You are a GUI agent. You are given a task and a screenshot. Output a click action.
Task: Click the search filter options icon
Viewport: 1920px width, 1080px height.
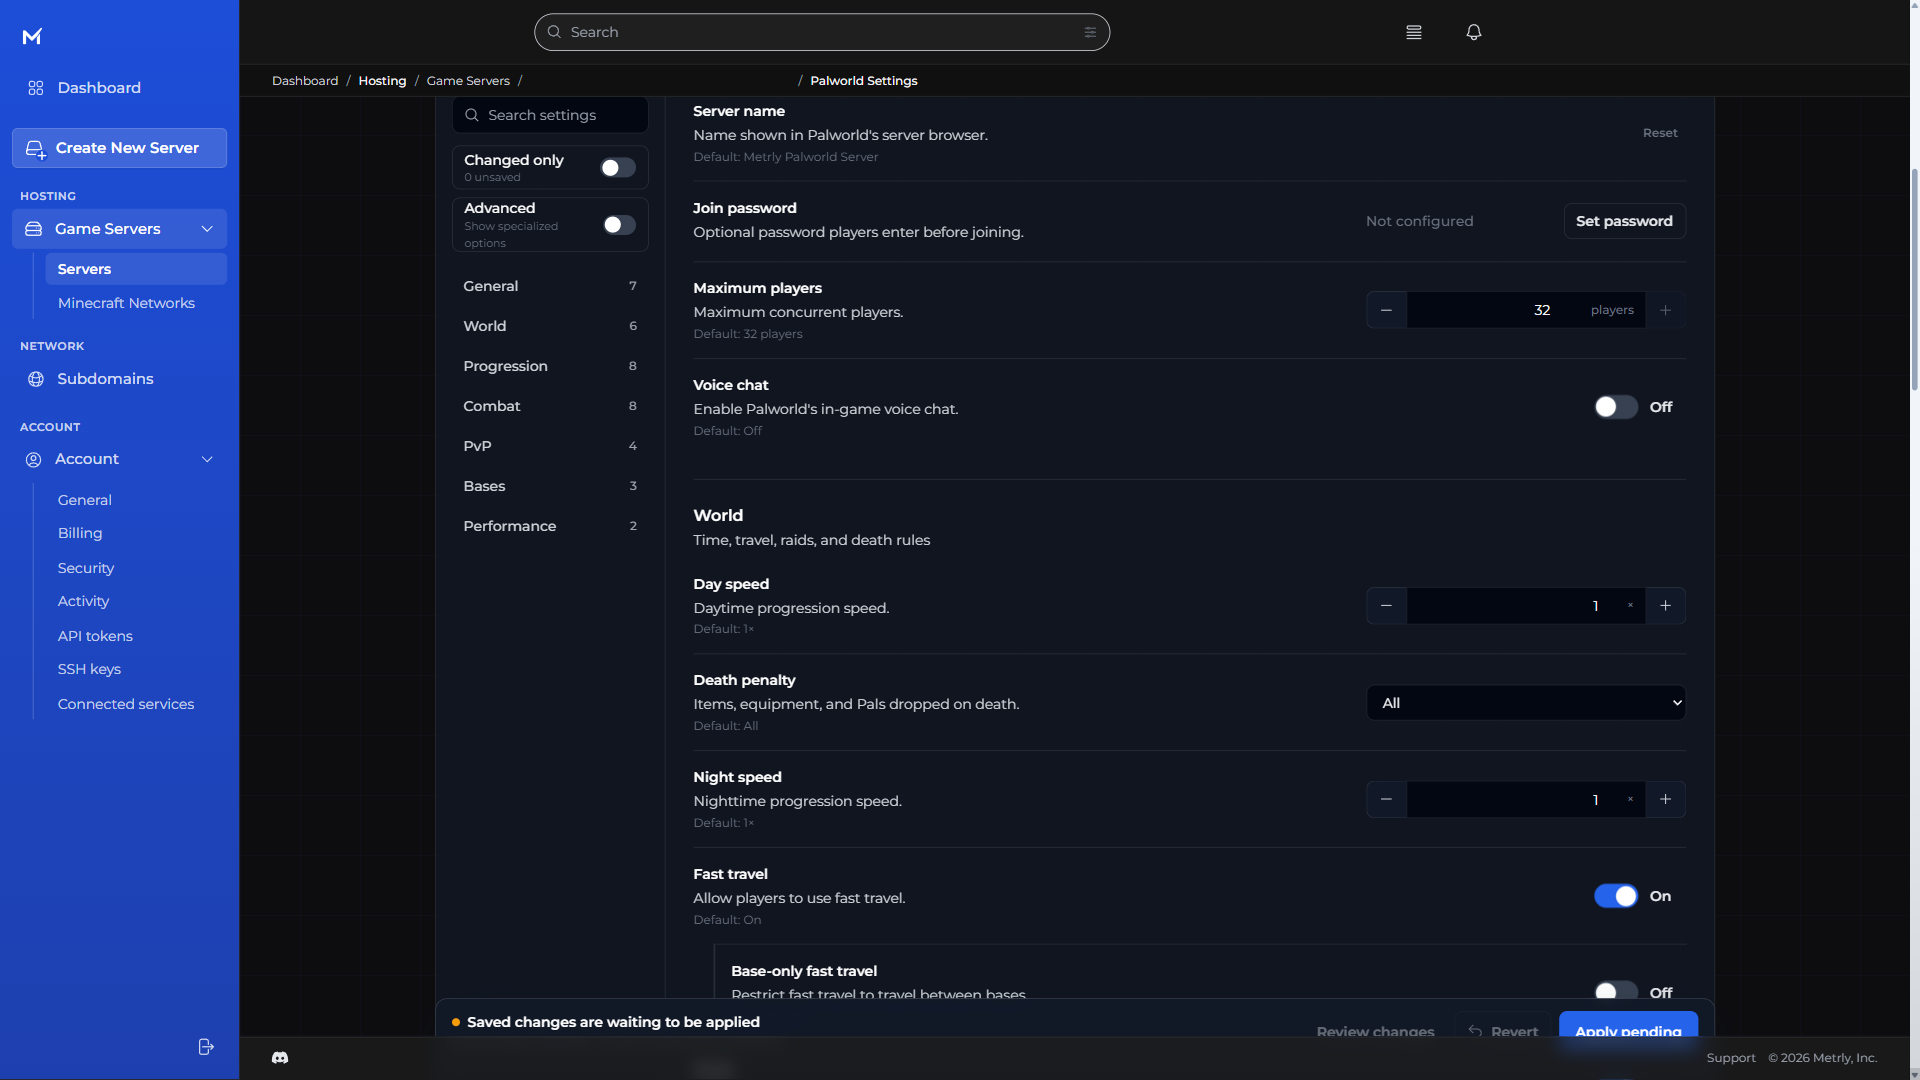point(1090,32)
